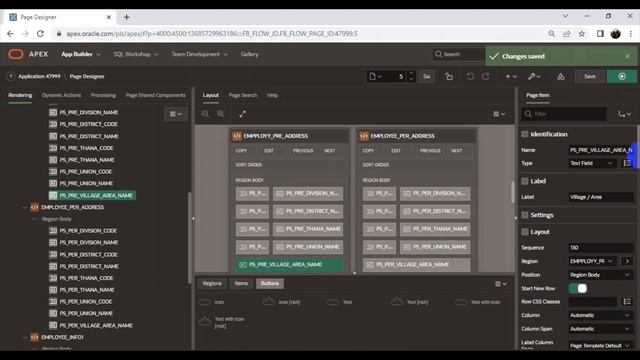640x360 pixels.
Task: Collapse the EMPLOYEE_INFO1 tree node
Action: coord(25,338)
